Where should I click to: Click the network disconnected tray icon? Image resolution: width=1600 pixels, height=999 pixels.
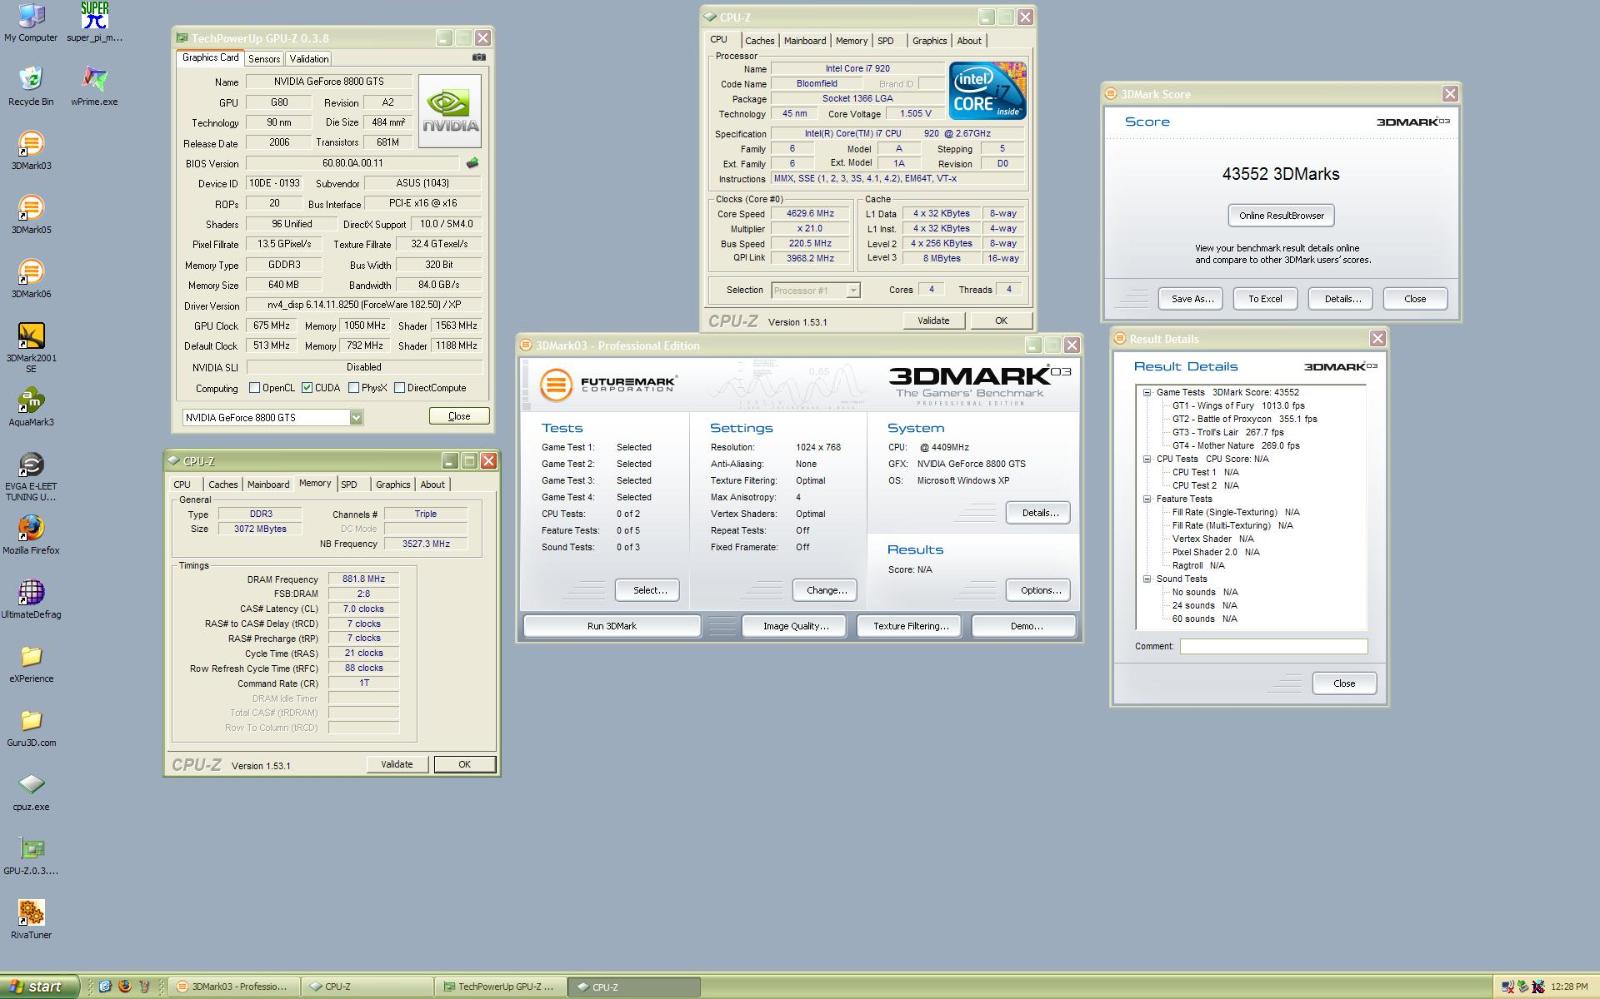click(1508, 987)
